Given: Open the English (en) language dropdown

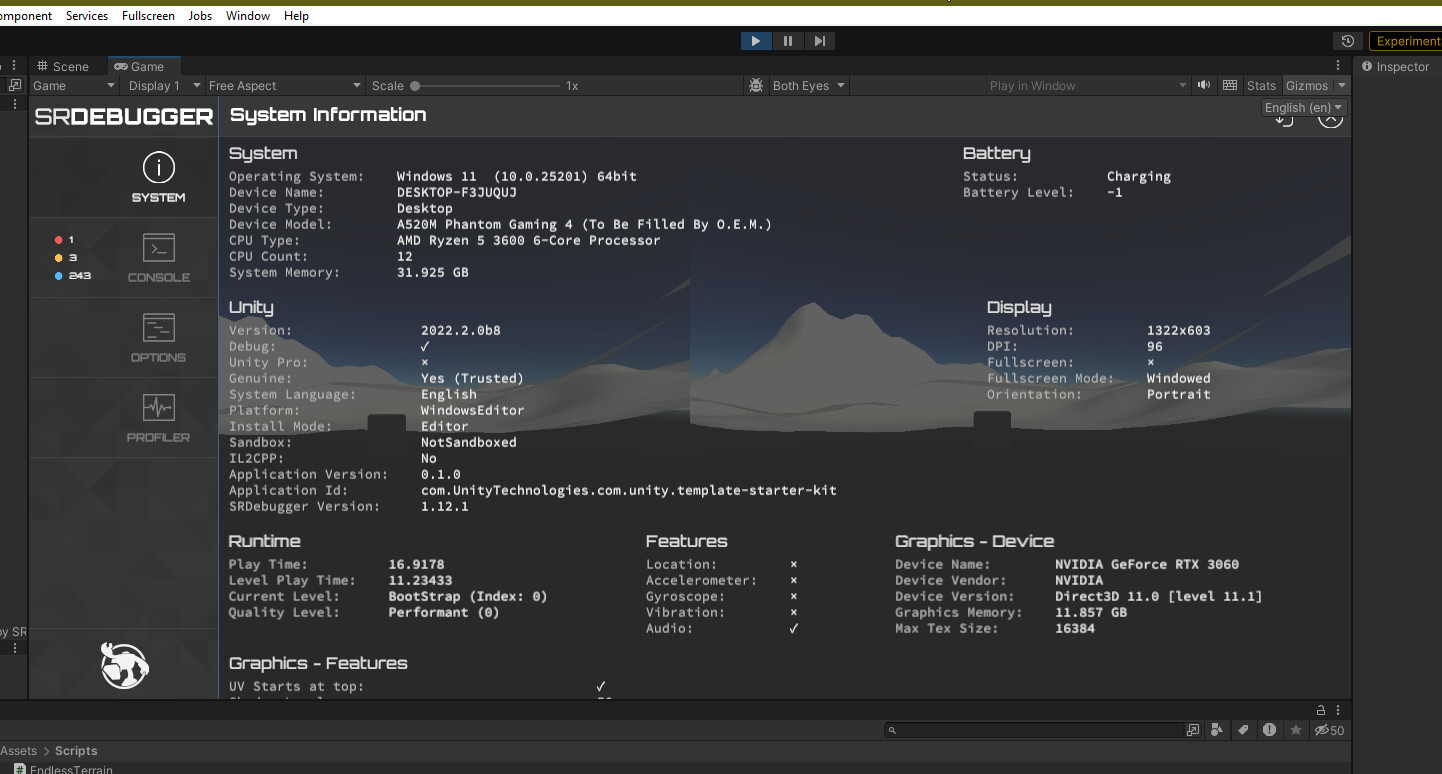Looking at the screenshot, I should click(x=1302, y=107).
